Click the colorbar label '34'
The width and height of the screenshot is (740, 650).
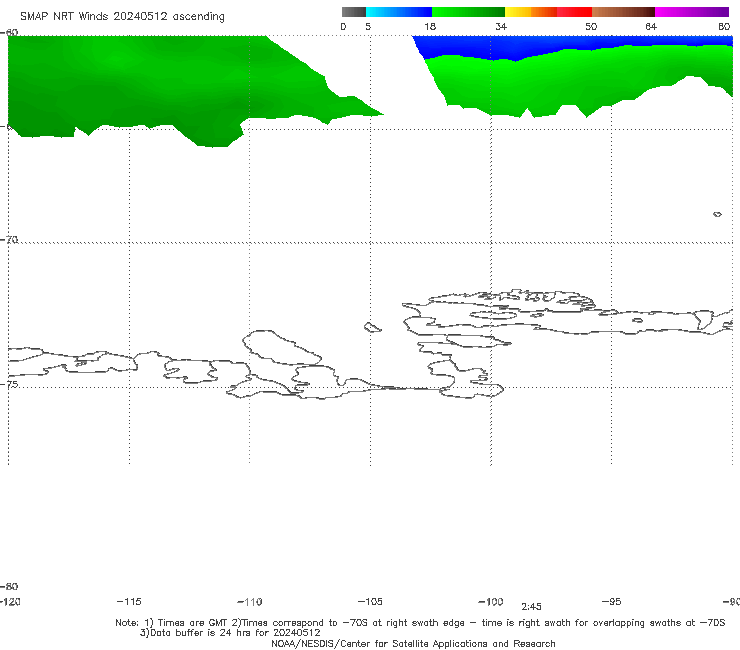(501, 26)
